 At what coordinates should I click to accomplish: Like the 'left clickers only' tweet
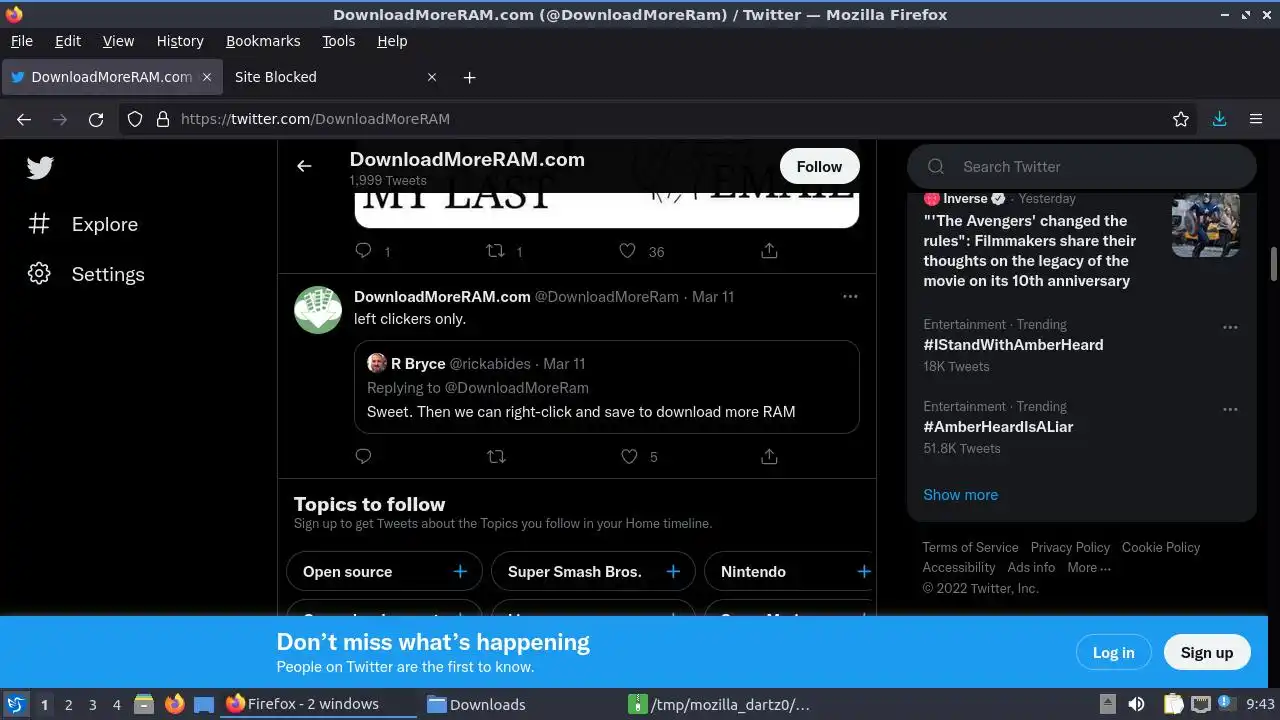point(629,456)
